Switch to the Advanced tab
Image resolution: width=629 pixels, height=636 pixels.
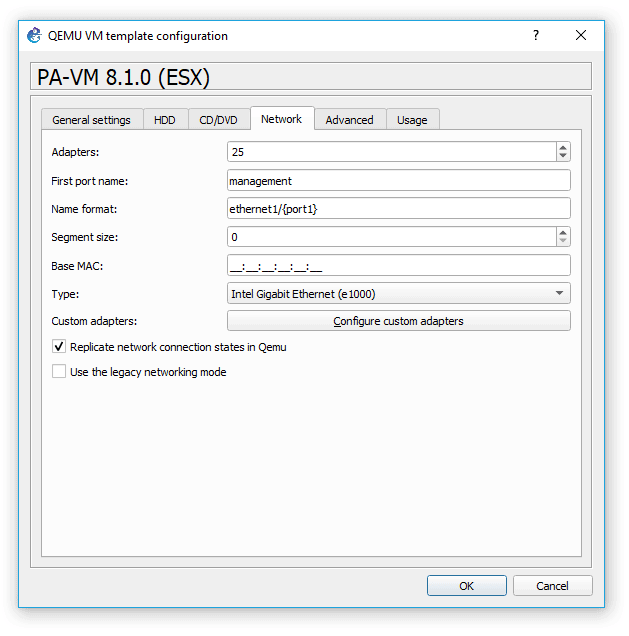coord(350,120)
